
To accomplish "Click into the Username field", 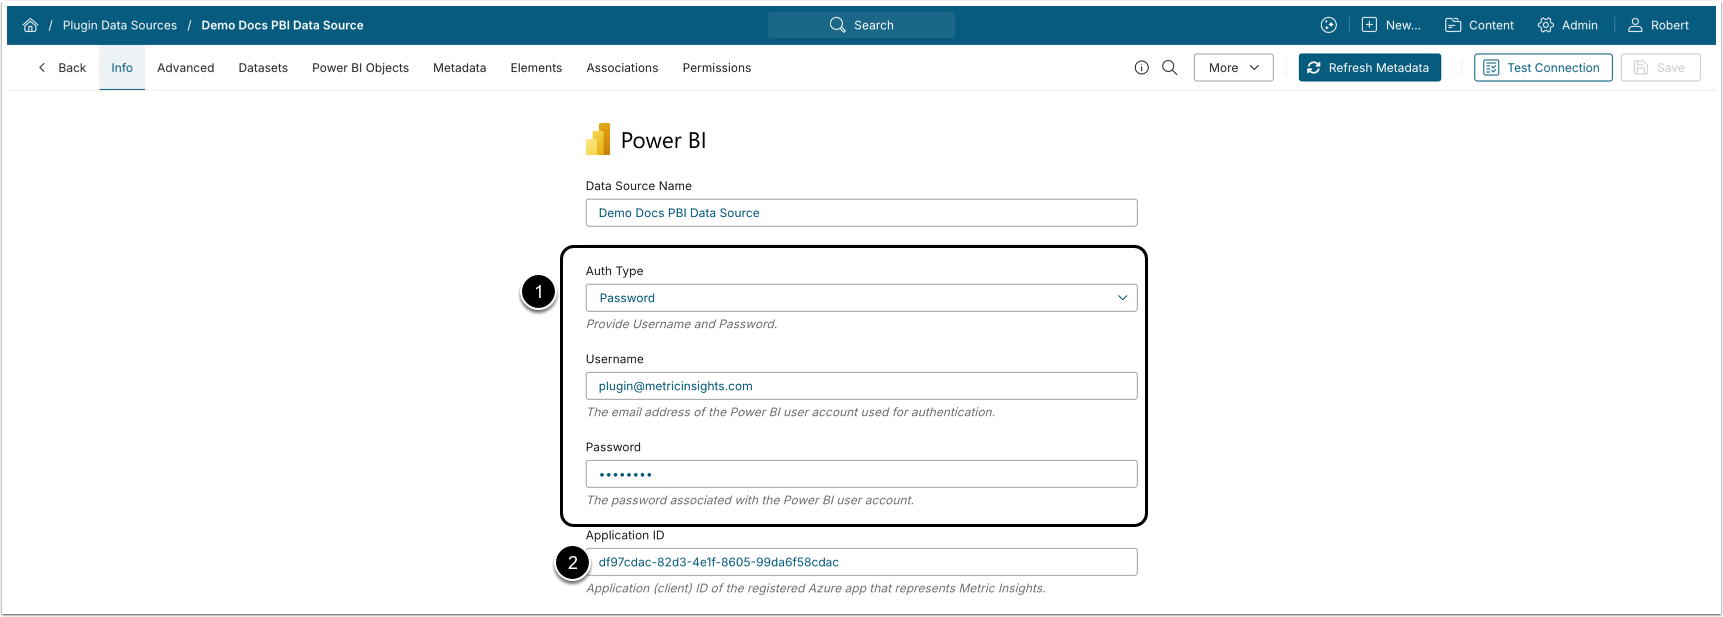I will [861, 386].
